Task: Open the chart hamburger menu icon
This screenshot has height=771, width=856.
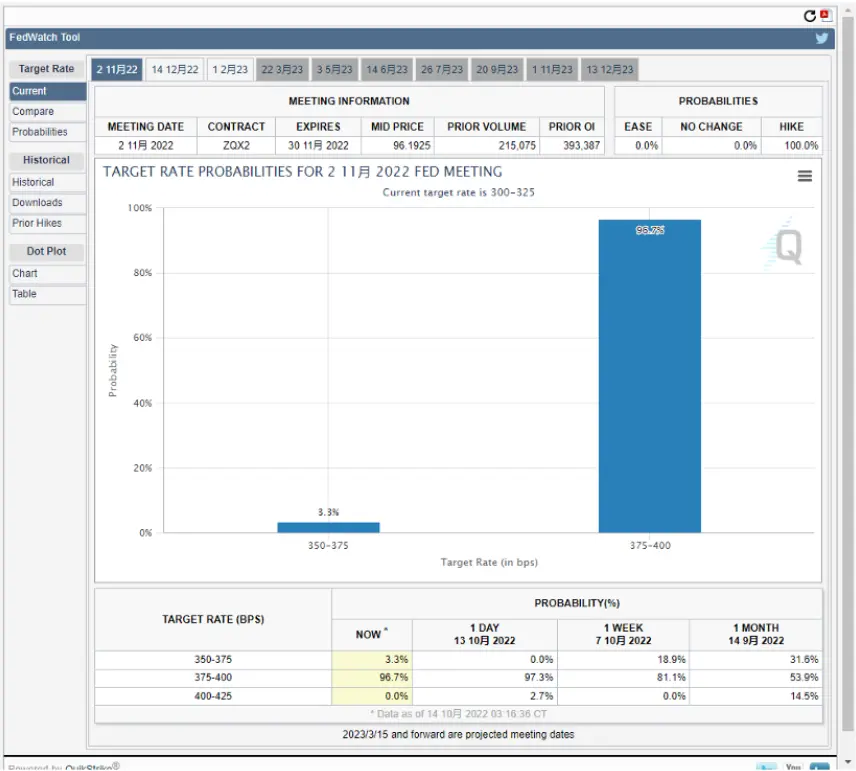Action: [x=805, y=176]
